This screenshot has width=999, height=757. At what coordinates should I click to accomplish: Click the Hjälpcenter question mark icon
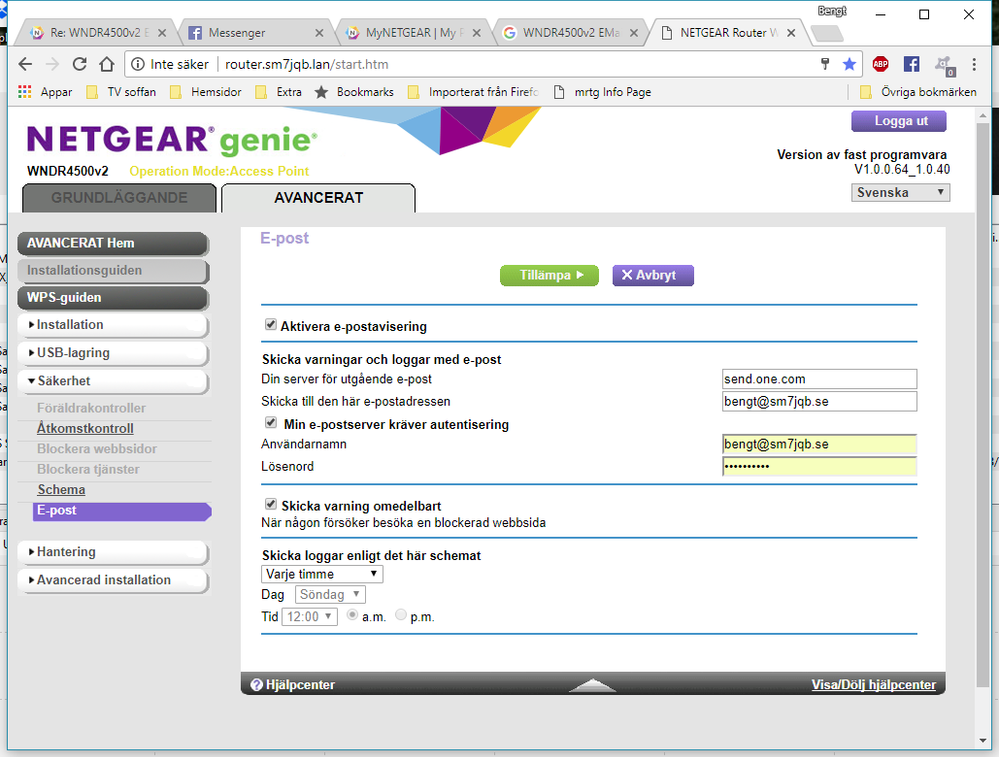256,685
